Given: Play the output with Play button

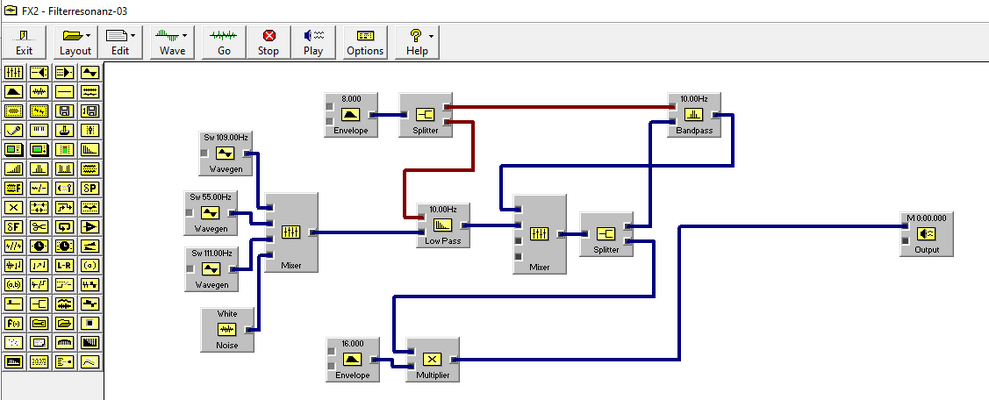Looking at the screenshot, I should 313,42.
